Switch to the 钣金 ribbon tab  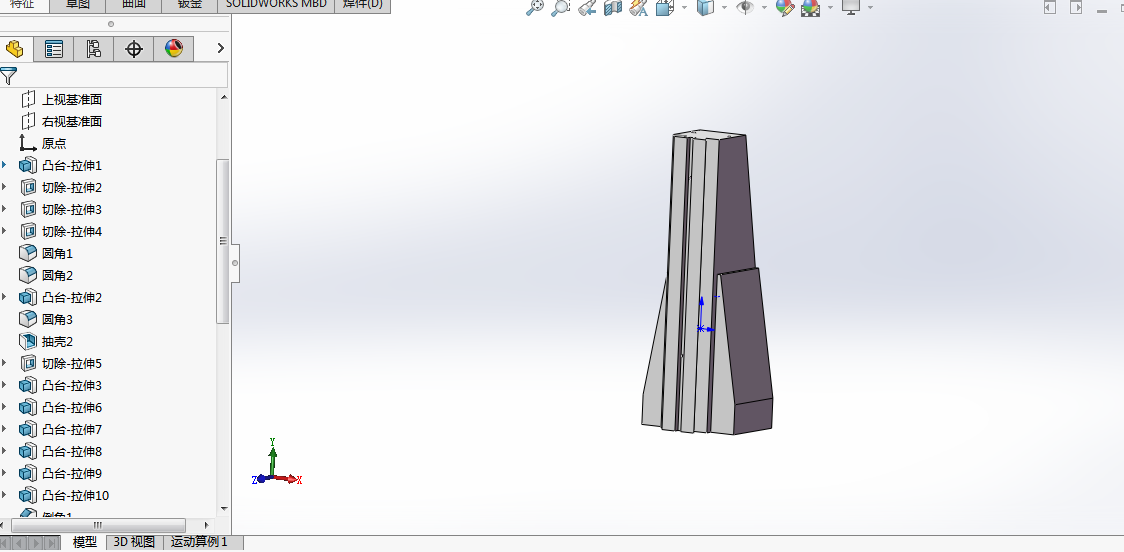[190, 5]
